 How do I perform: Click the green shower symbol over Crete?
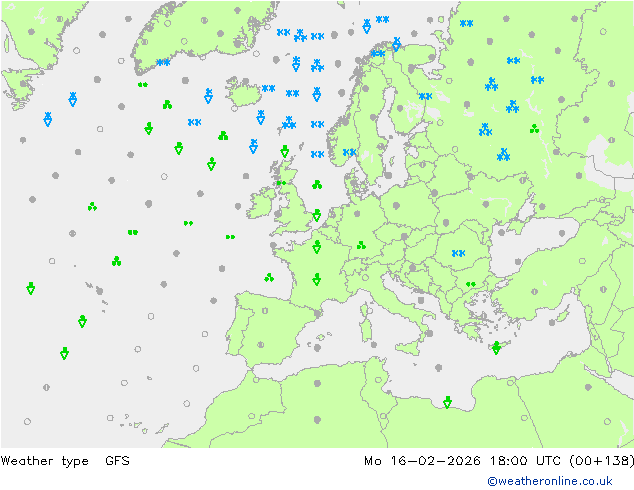click(496, 348)
